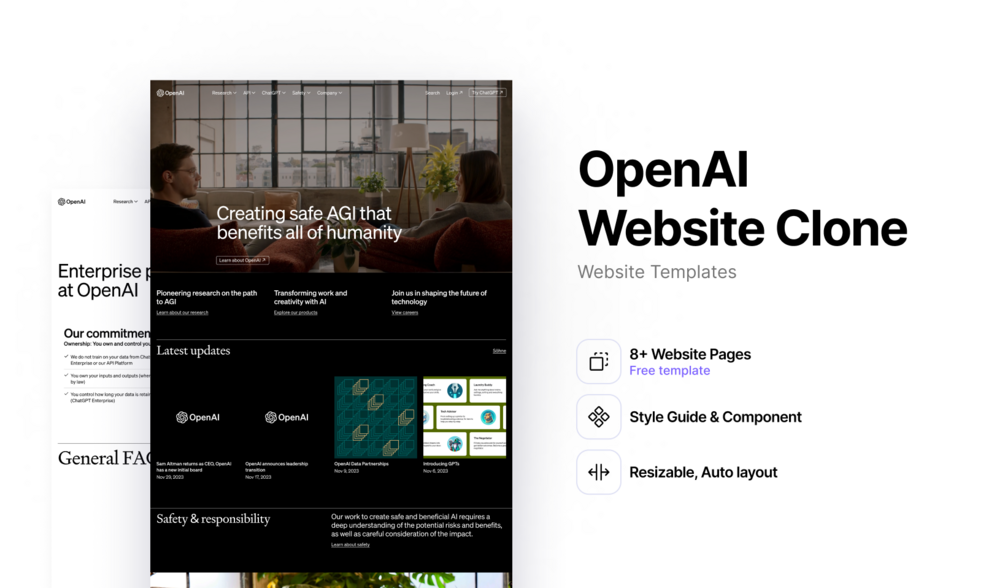This screenshot has height=588, width=1005.
Task: Click the Our commitment heading on Enterprise page
Action: coord(106,333)
